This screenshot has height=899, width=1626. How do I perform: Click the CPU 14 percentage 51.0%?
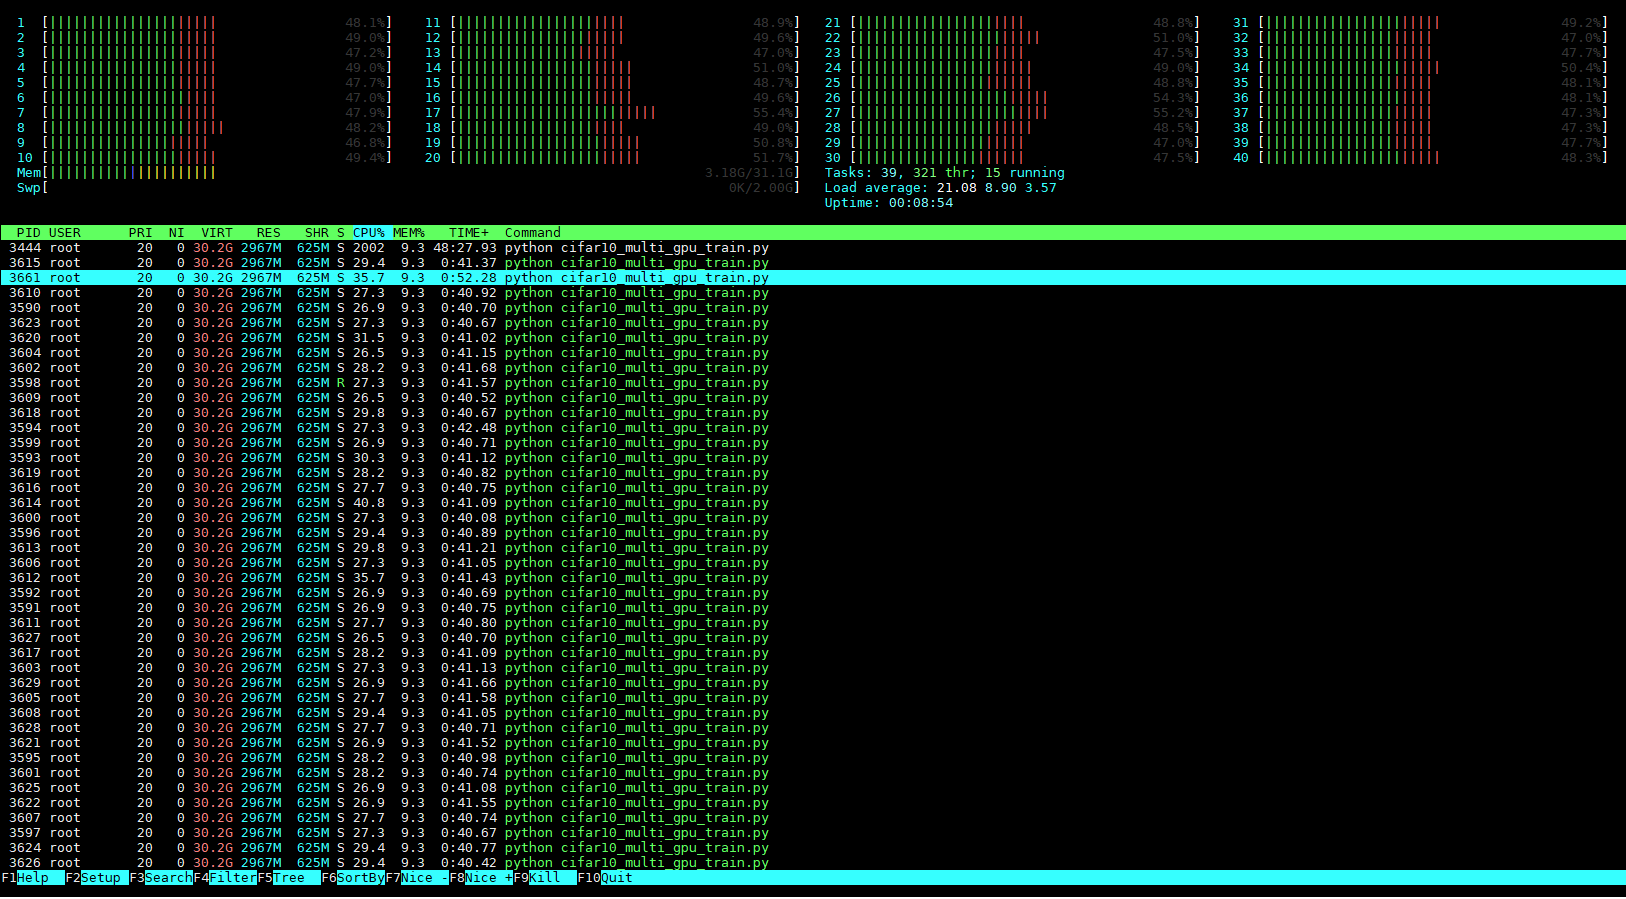(x=773, y=68)
